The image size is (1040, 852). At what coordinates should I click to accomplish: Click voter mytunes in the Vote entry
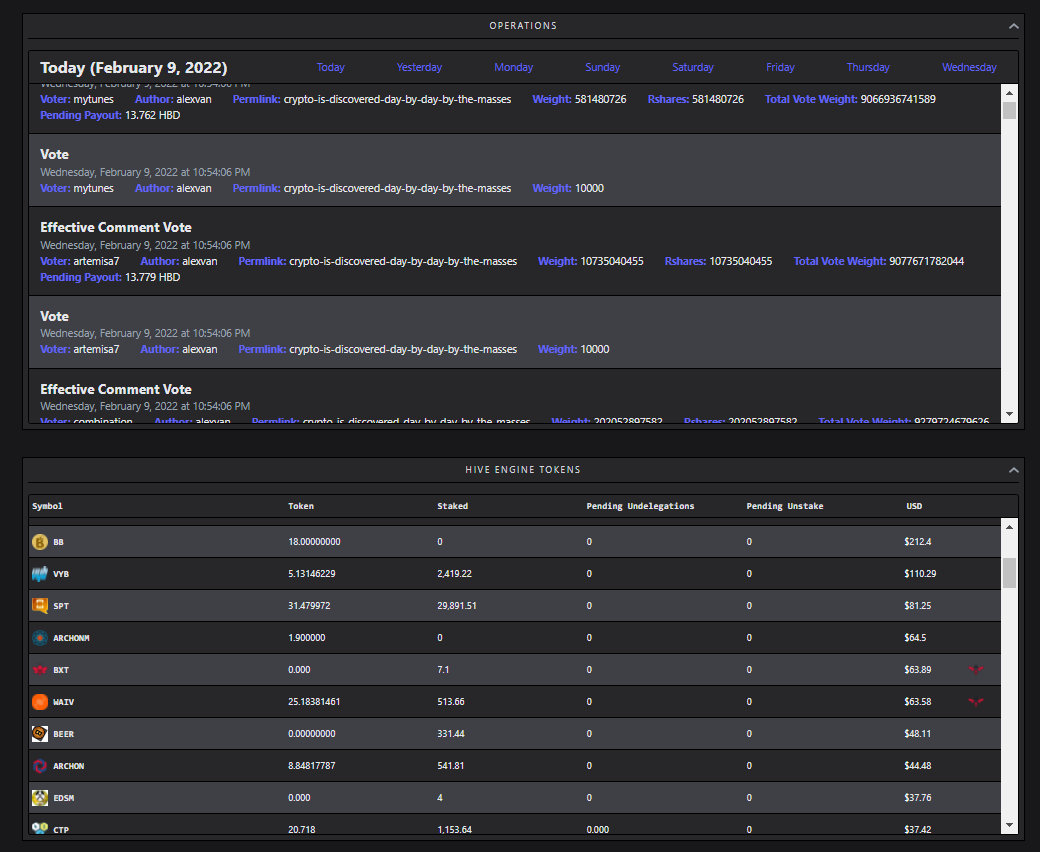94,188
